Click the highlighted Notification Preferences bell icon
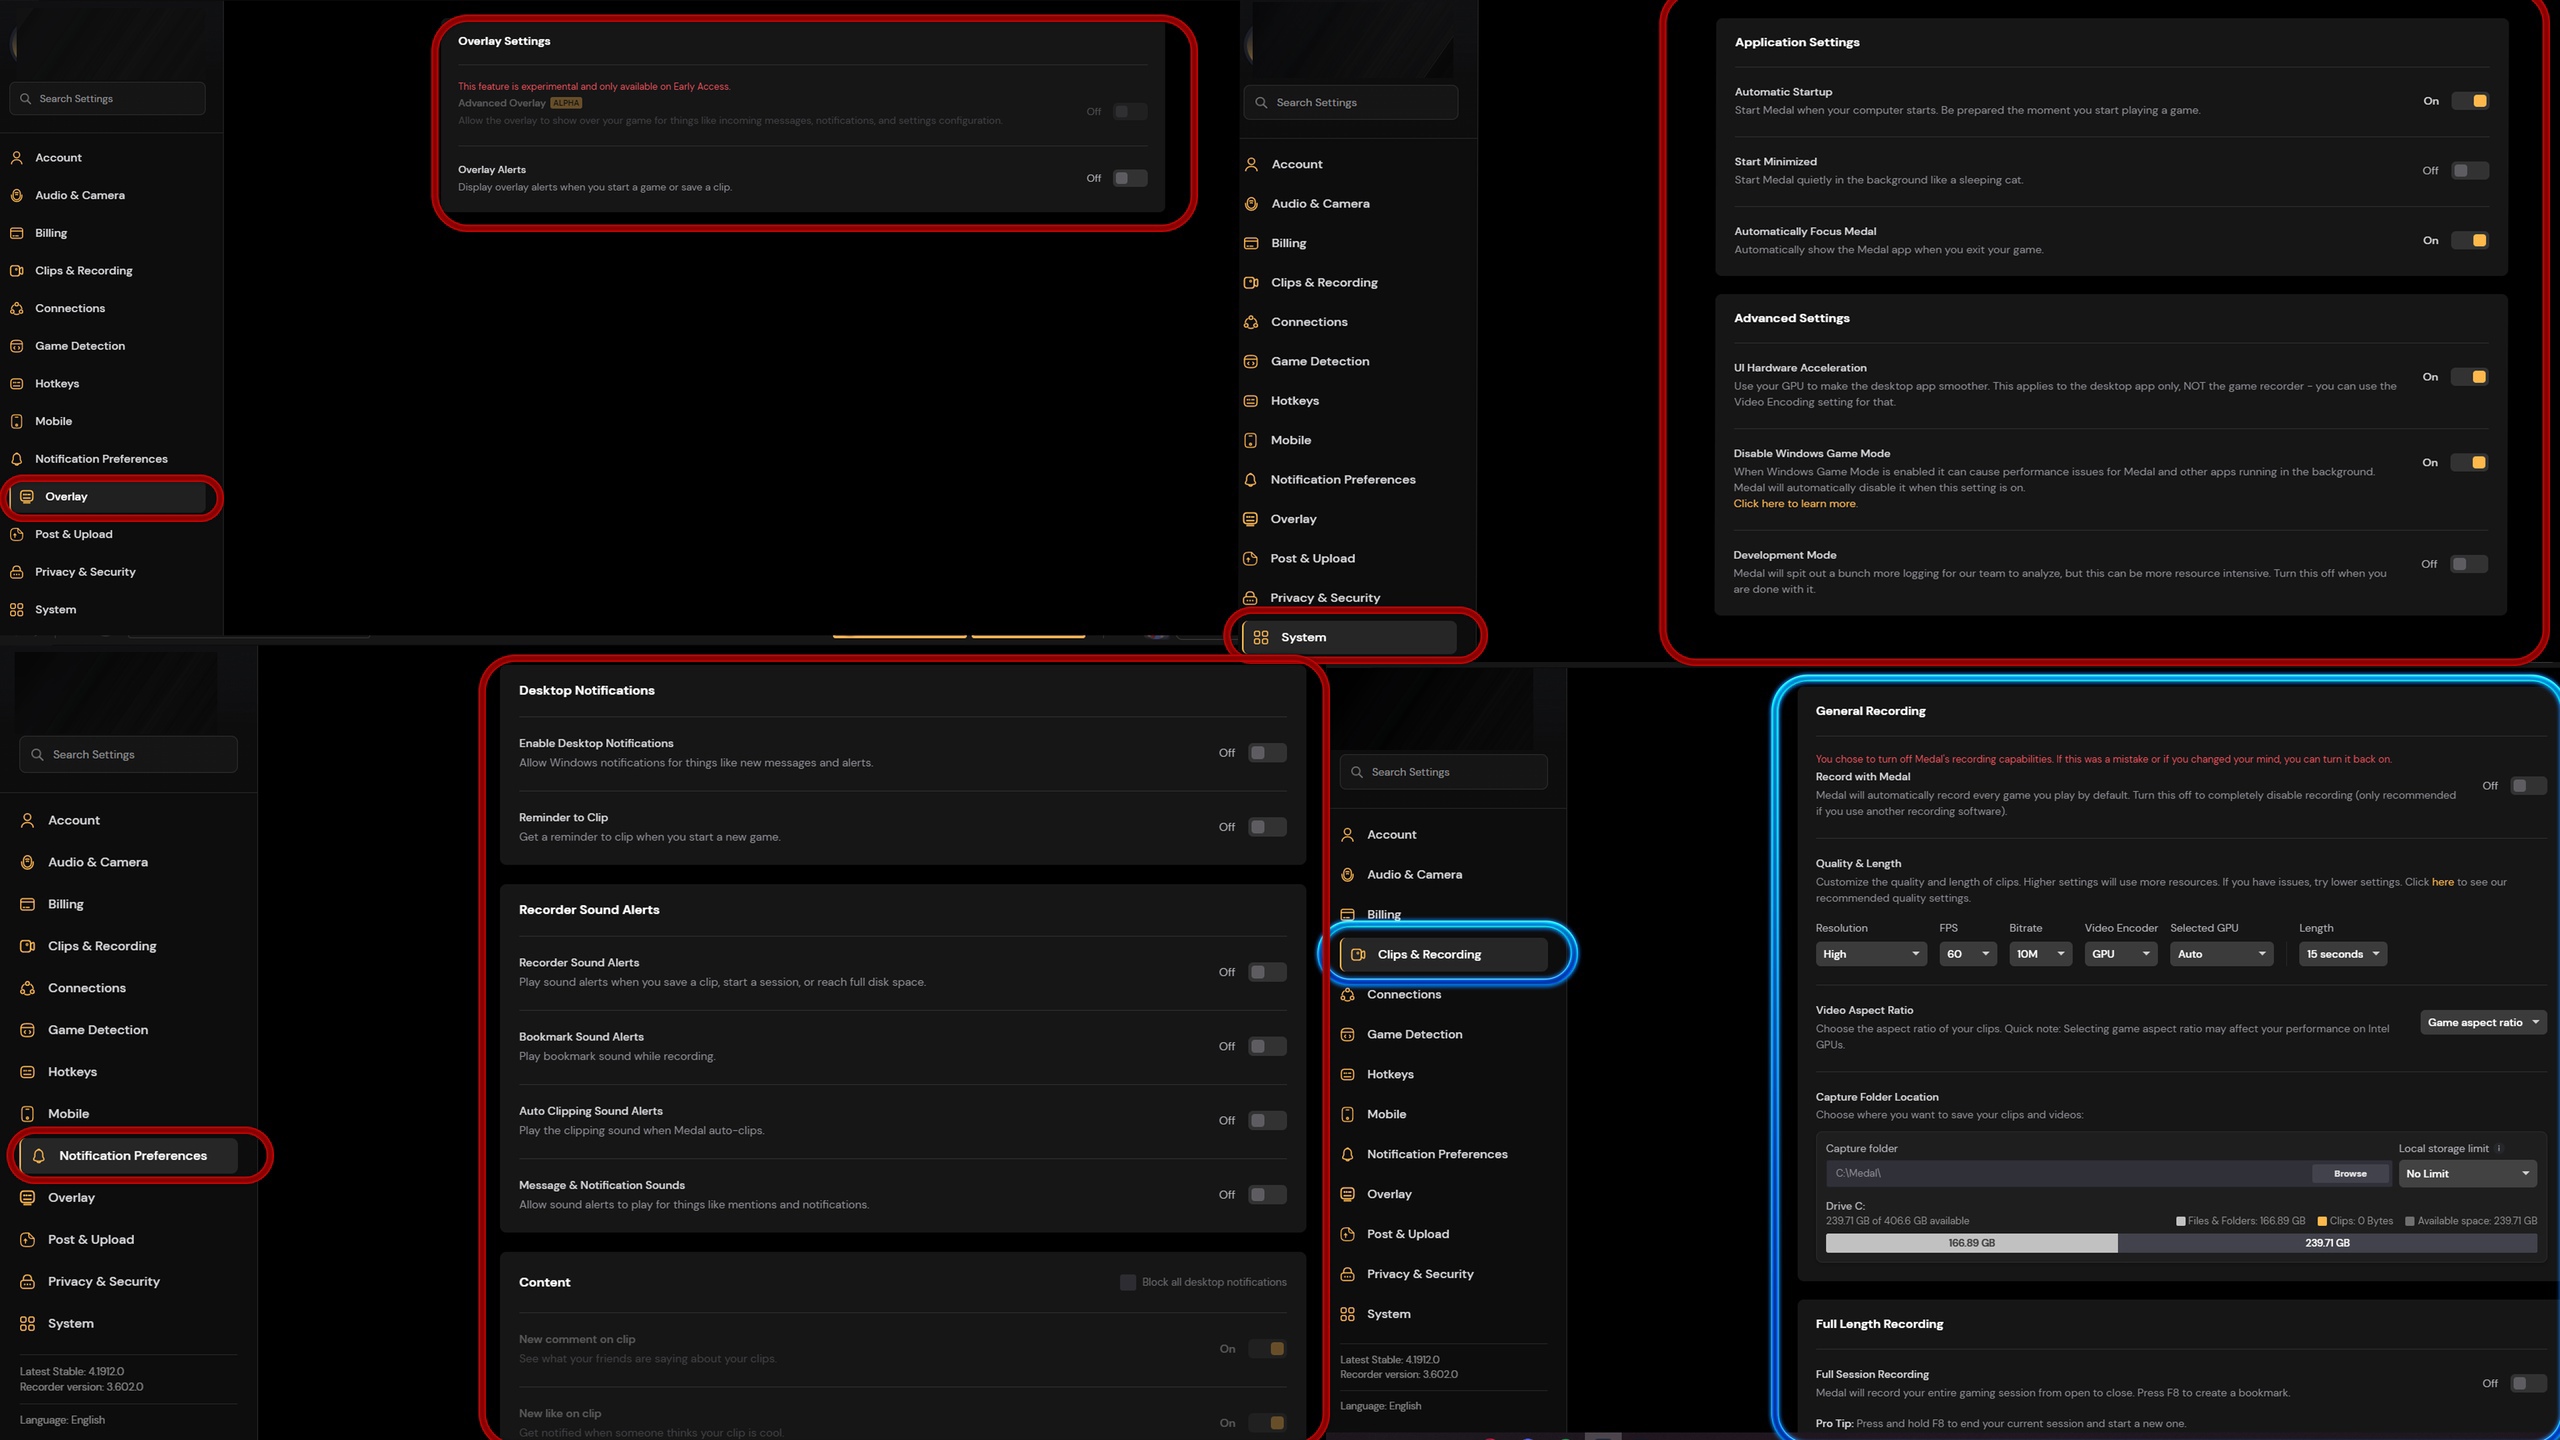 pyautogui.click(x=39, y=1156)
